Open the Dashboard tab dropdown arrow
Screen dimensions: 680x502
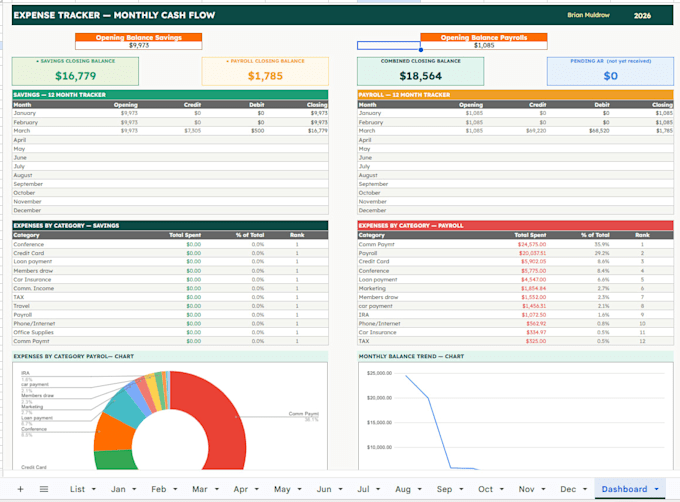[657, 489]
